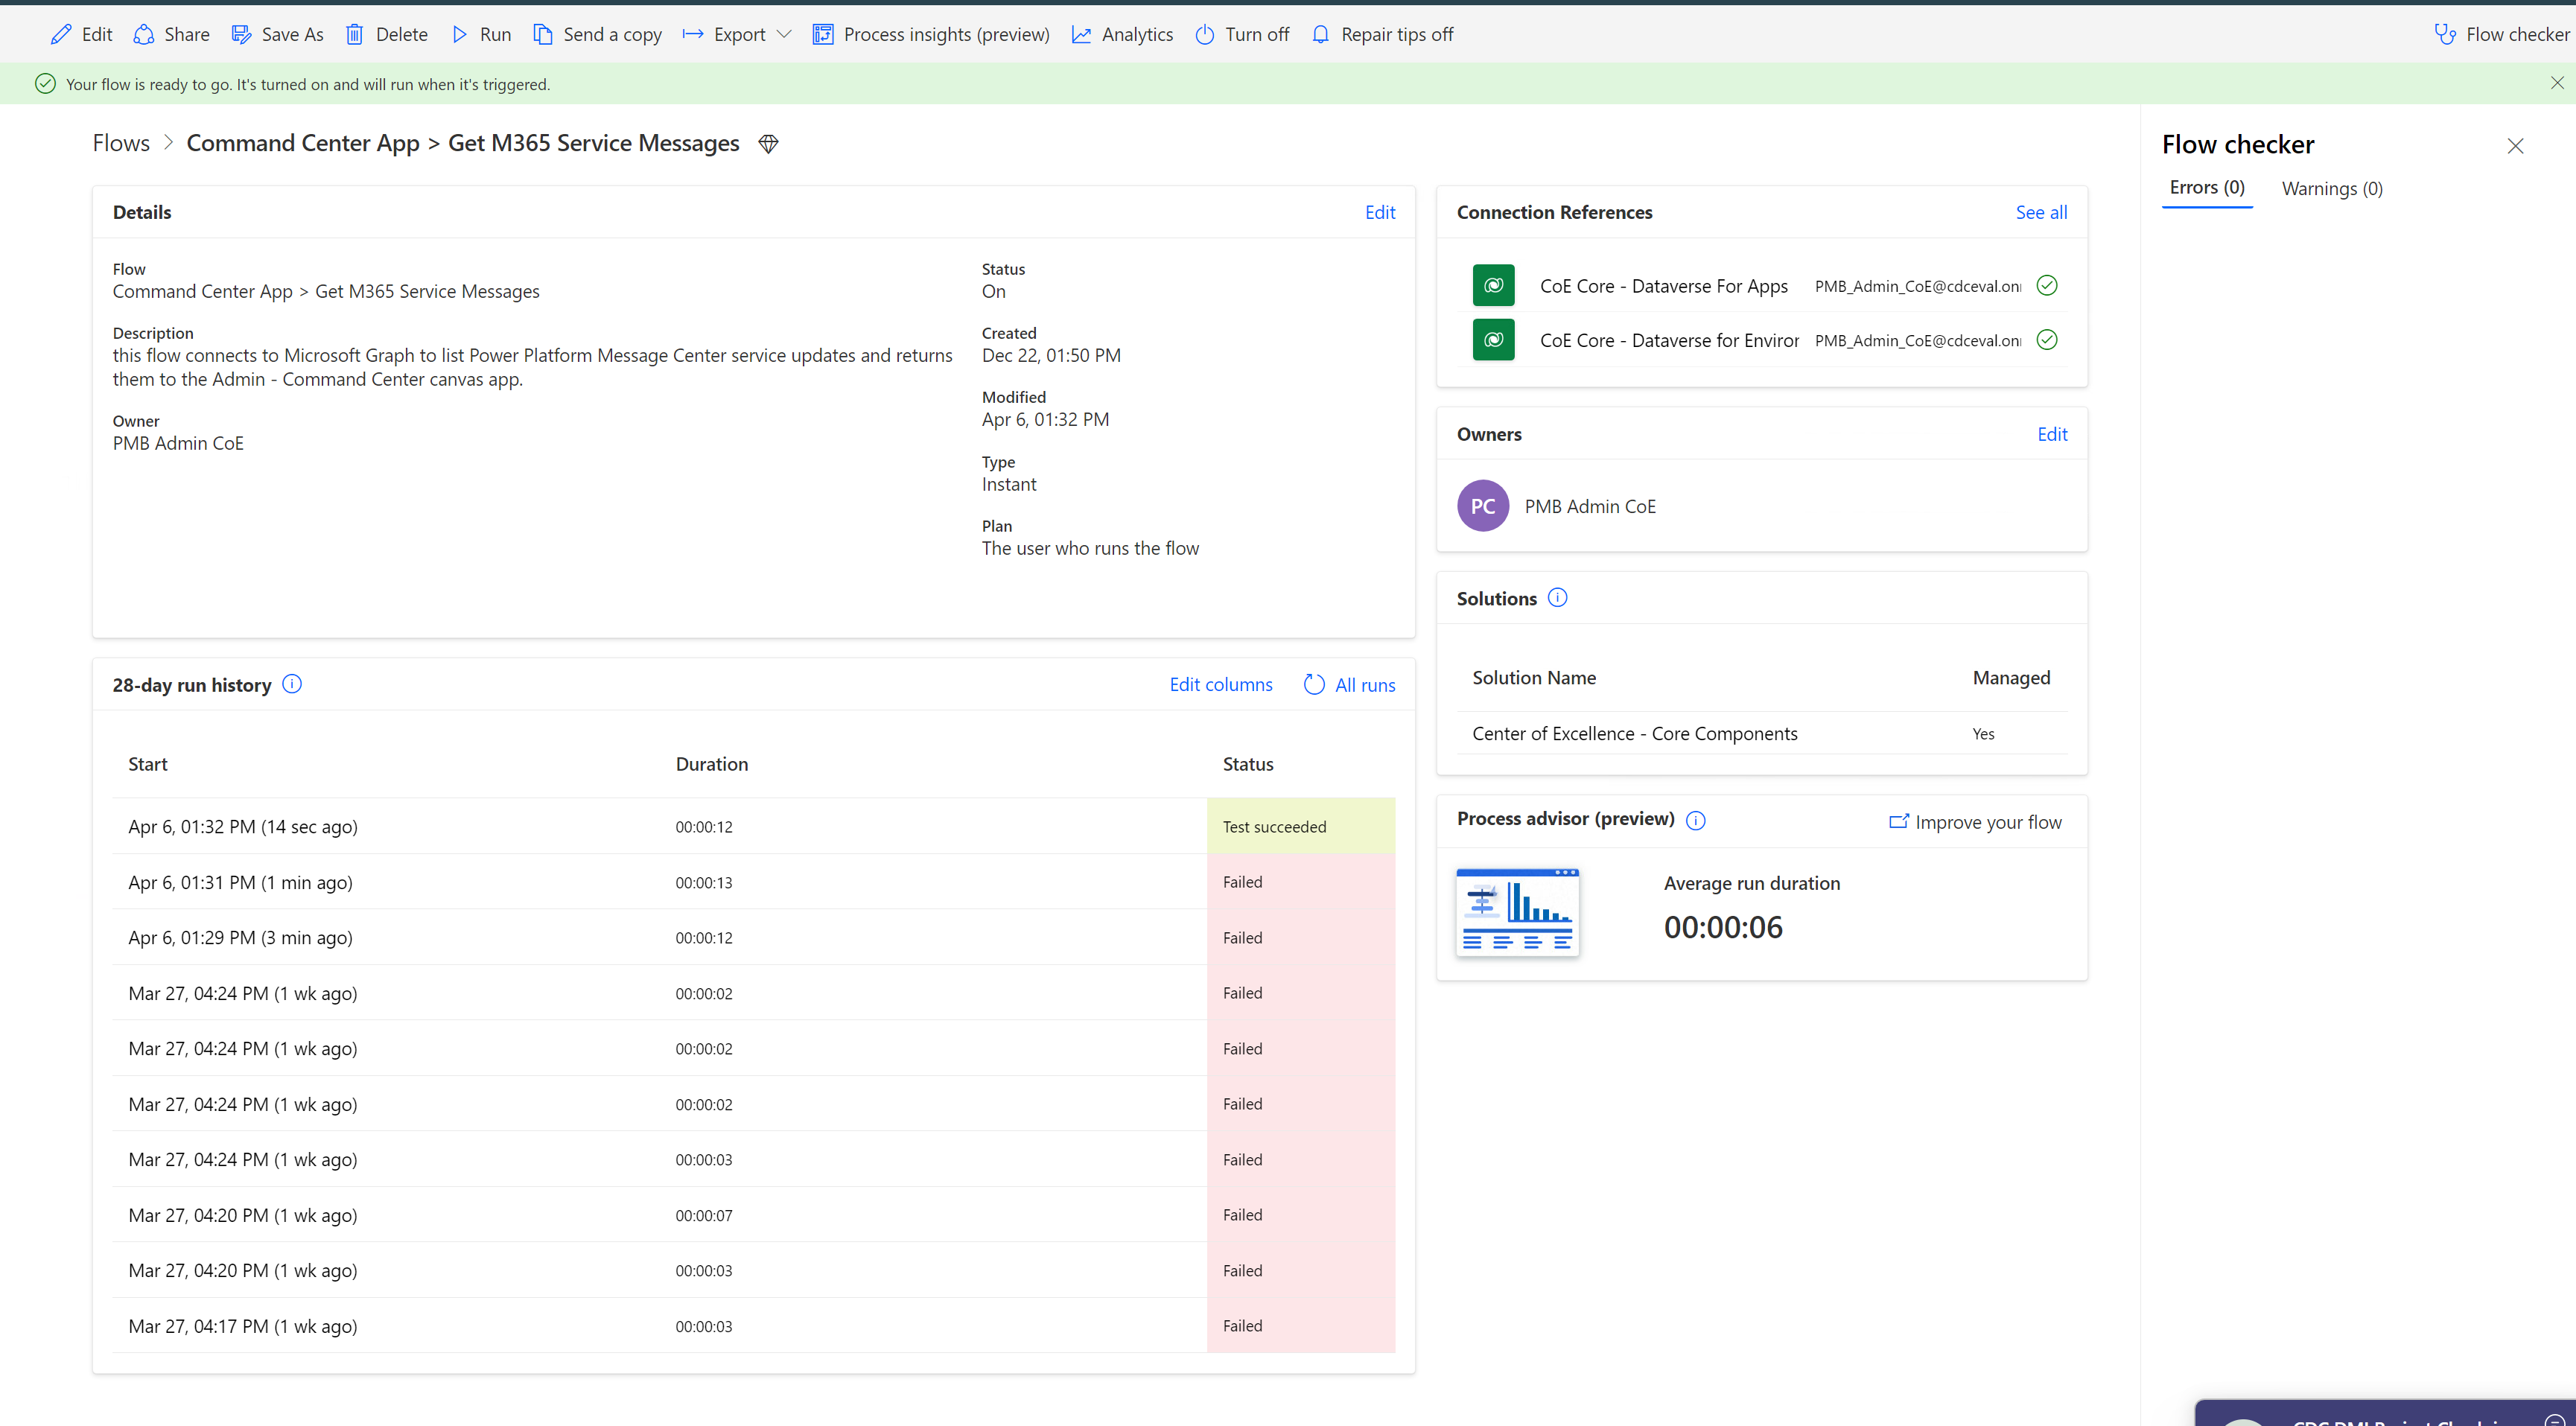Refresh with All runs

(1348, 684)
